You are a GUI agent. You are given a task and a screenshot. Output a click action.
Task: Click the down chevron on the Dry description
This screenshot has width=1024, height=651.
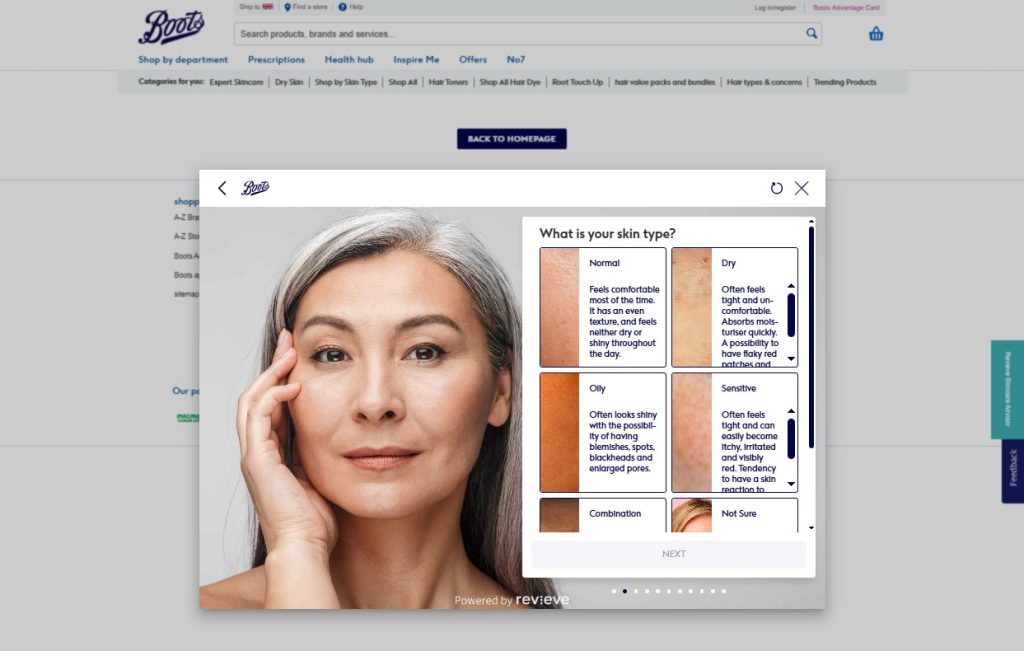pyautogui.click(x=791, y=358)
